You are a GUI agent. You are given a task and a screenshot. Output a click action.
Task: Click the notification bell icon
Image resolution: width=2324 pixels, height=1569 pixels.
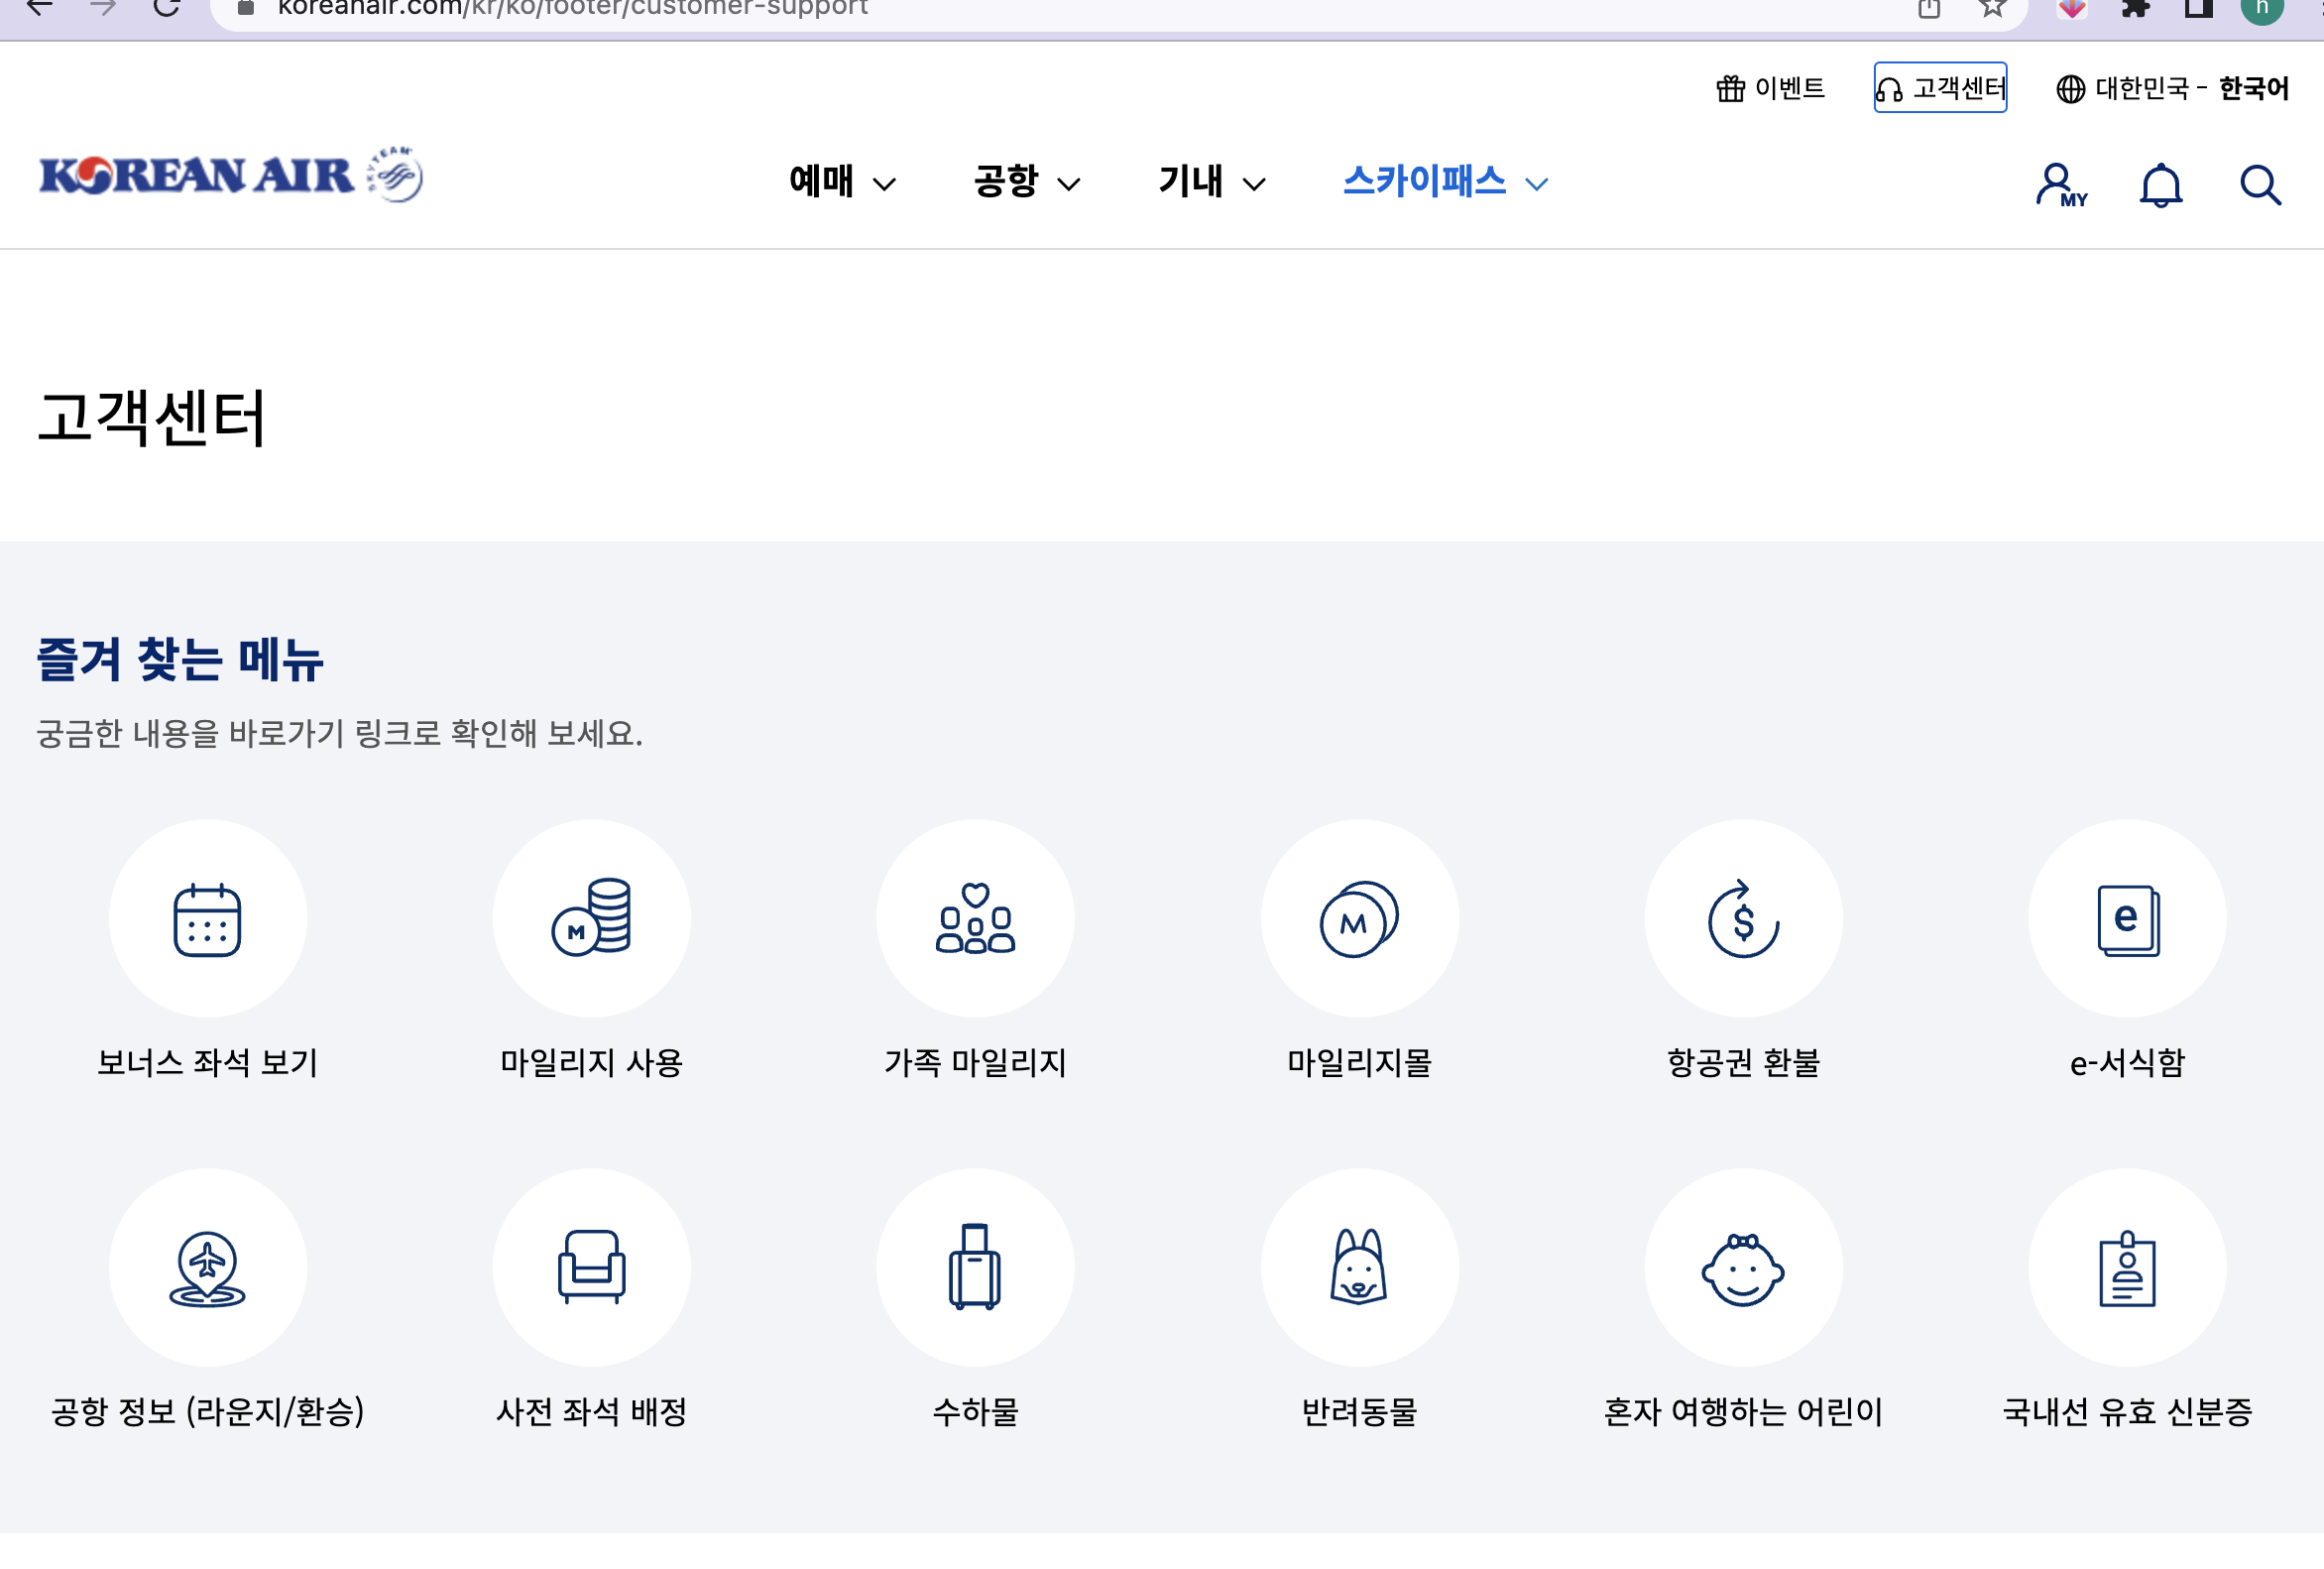point(2160,185)
